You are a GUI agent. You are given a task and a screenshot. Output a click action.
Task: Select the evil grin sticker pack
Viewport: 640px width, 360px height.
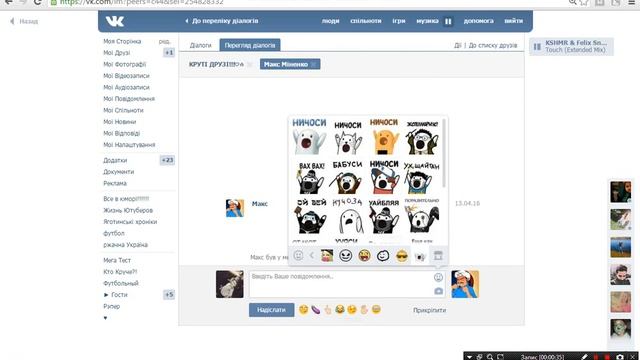point(346,256)
